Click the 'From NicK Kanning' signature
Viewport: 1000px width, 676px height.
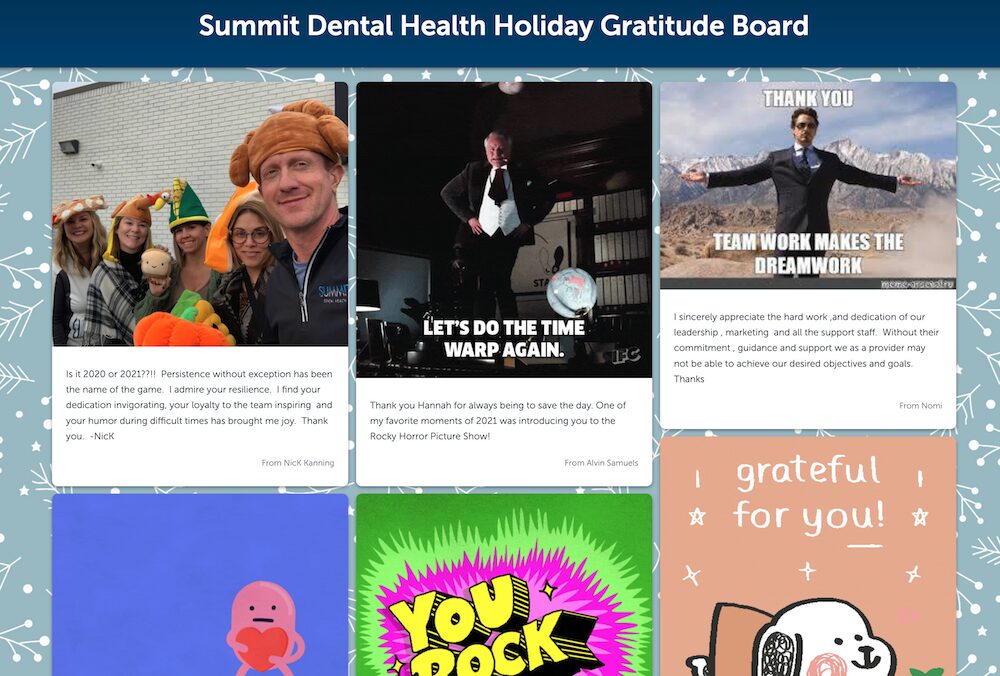298,463
